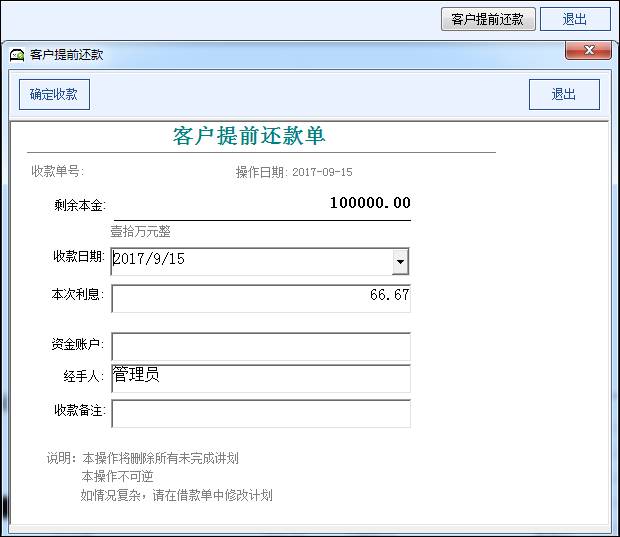Image resolution: width=620 pixels, height=537 pixels.
Task: Click the 壹拾万元整 amount-in-words text
Action: click(x=140, y=231)
